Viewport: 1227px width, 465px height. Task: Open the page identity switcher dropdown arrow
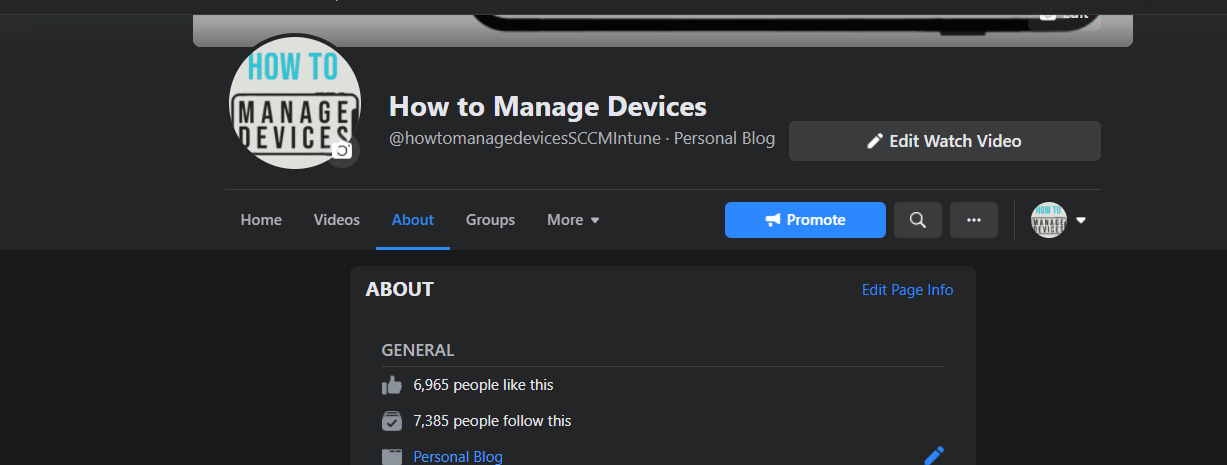point(1081,221)
